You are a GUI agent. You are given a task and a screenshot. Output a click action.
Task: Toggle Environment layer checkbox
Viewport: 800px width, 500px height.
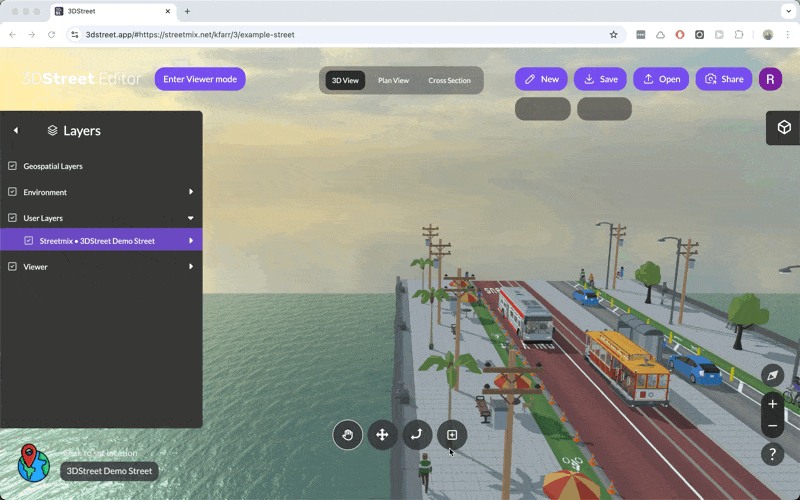coord(12,192)
